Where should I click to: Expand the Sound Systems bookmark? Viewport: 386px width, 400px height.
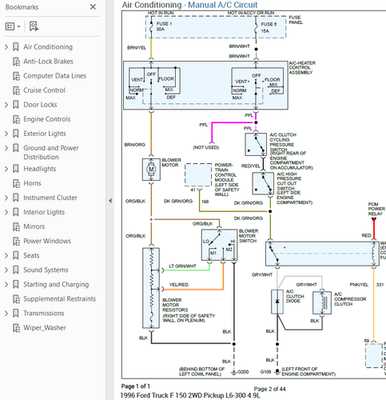[6, 270]
